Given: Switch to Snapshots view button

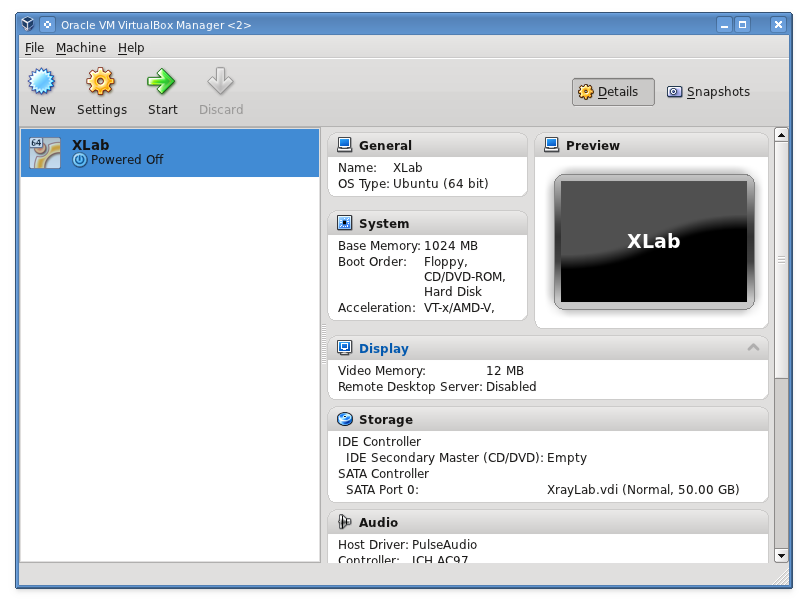Looking at the screenshot, I should tap(709, 92).
